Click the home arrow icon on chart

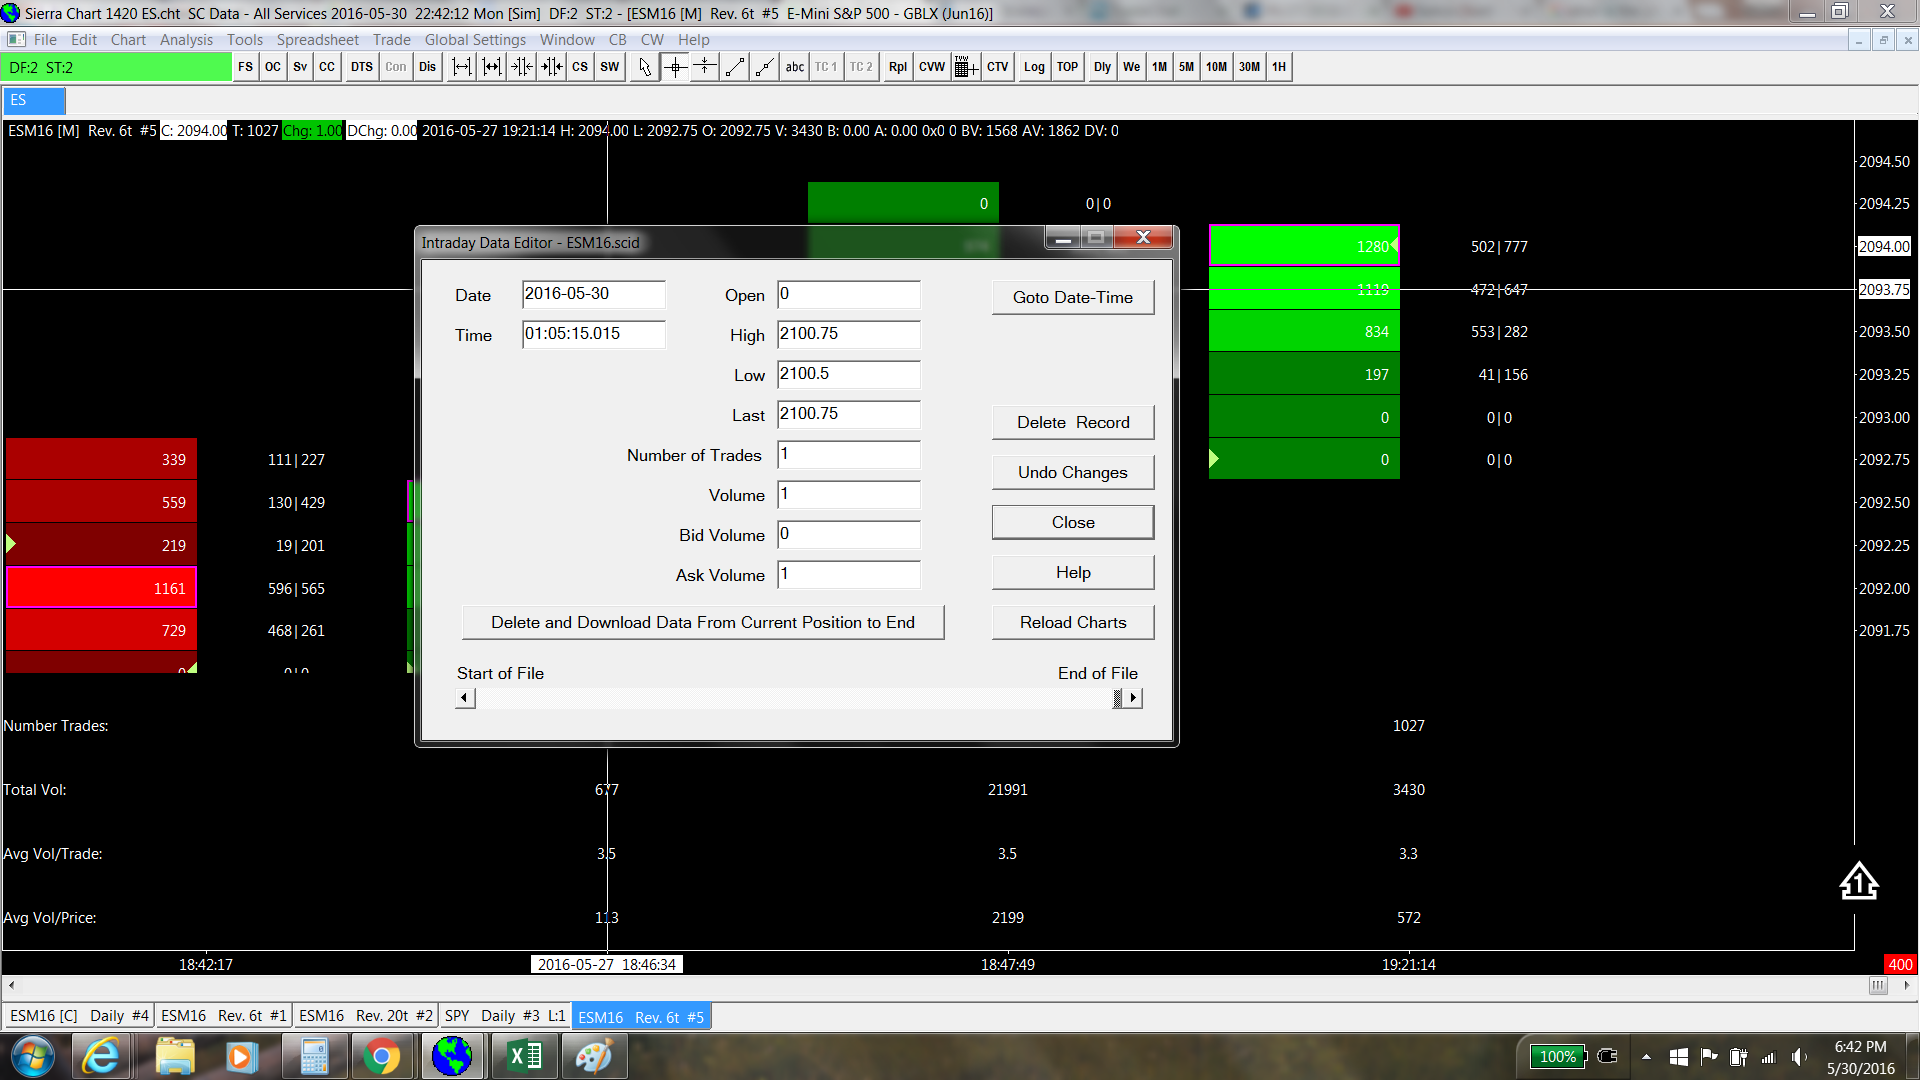coord(1858,881)
